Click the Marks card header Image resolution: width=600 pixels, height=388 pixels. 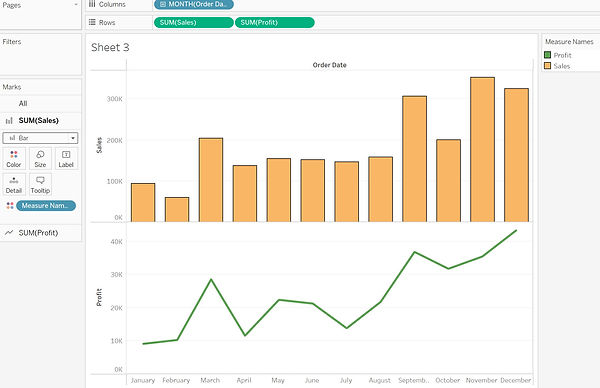12,87
